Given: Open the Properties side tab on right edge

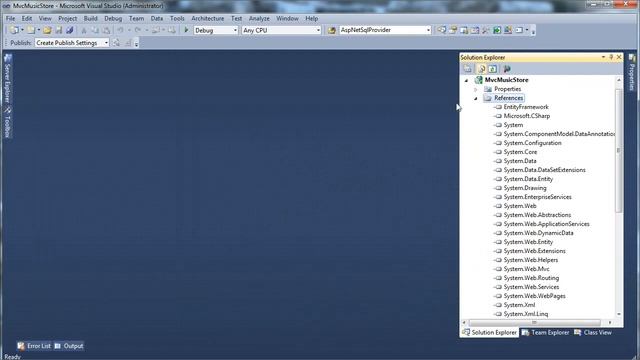Looking at the screenshot, I should pyautogui.click(x=632, y=72).
